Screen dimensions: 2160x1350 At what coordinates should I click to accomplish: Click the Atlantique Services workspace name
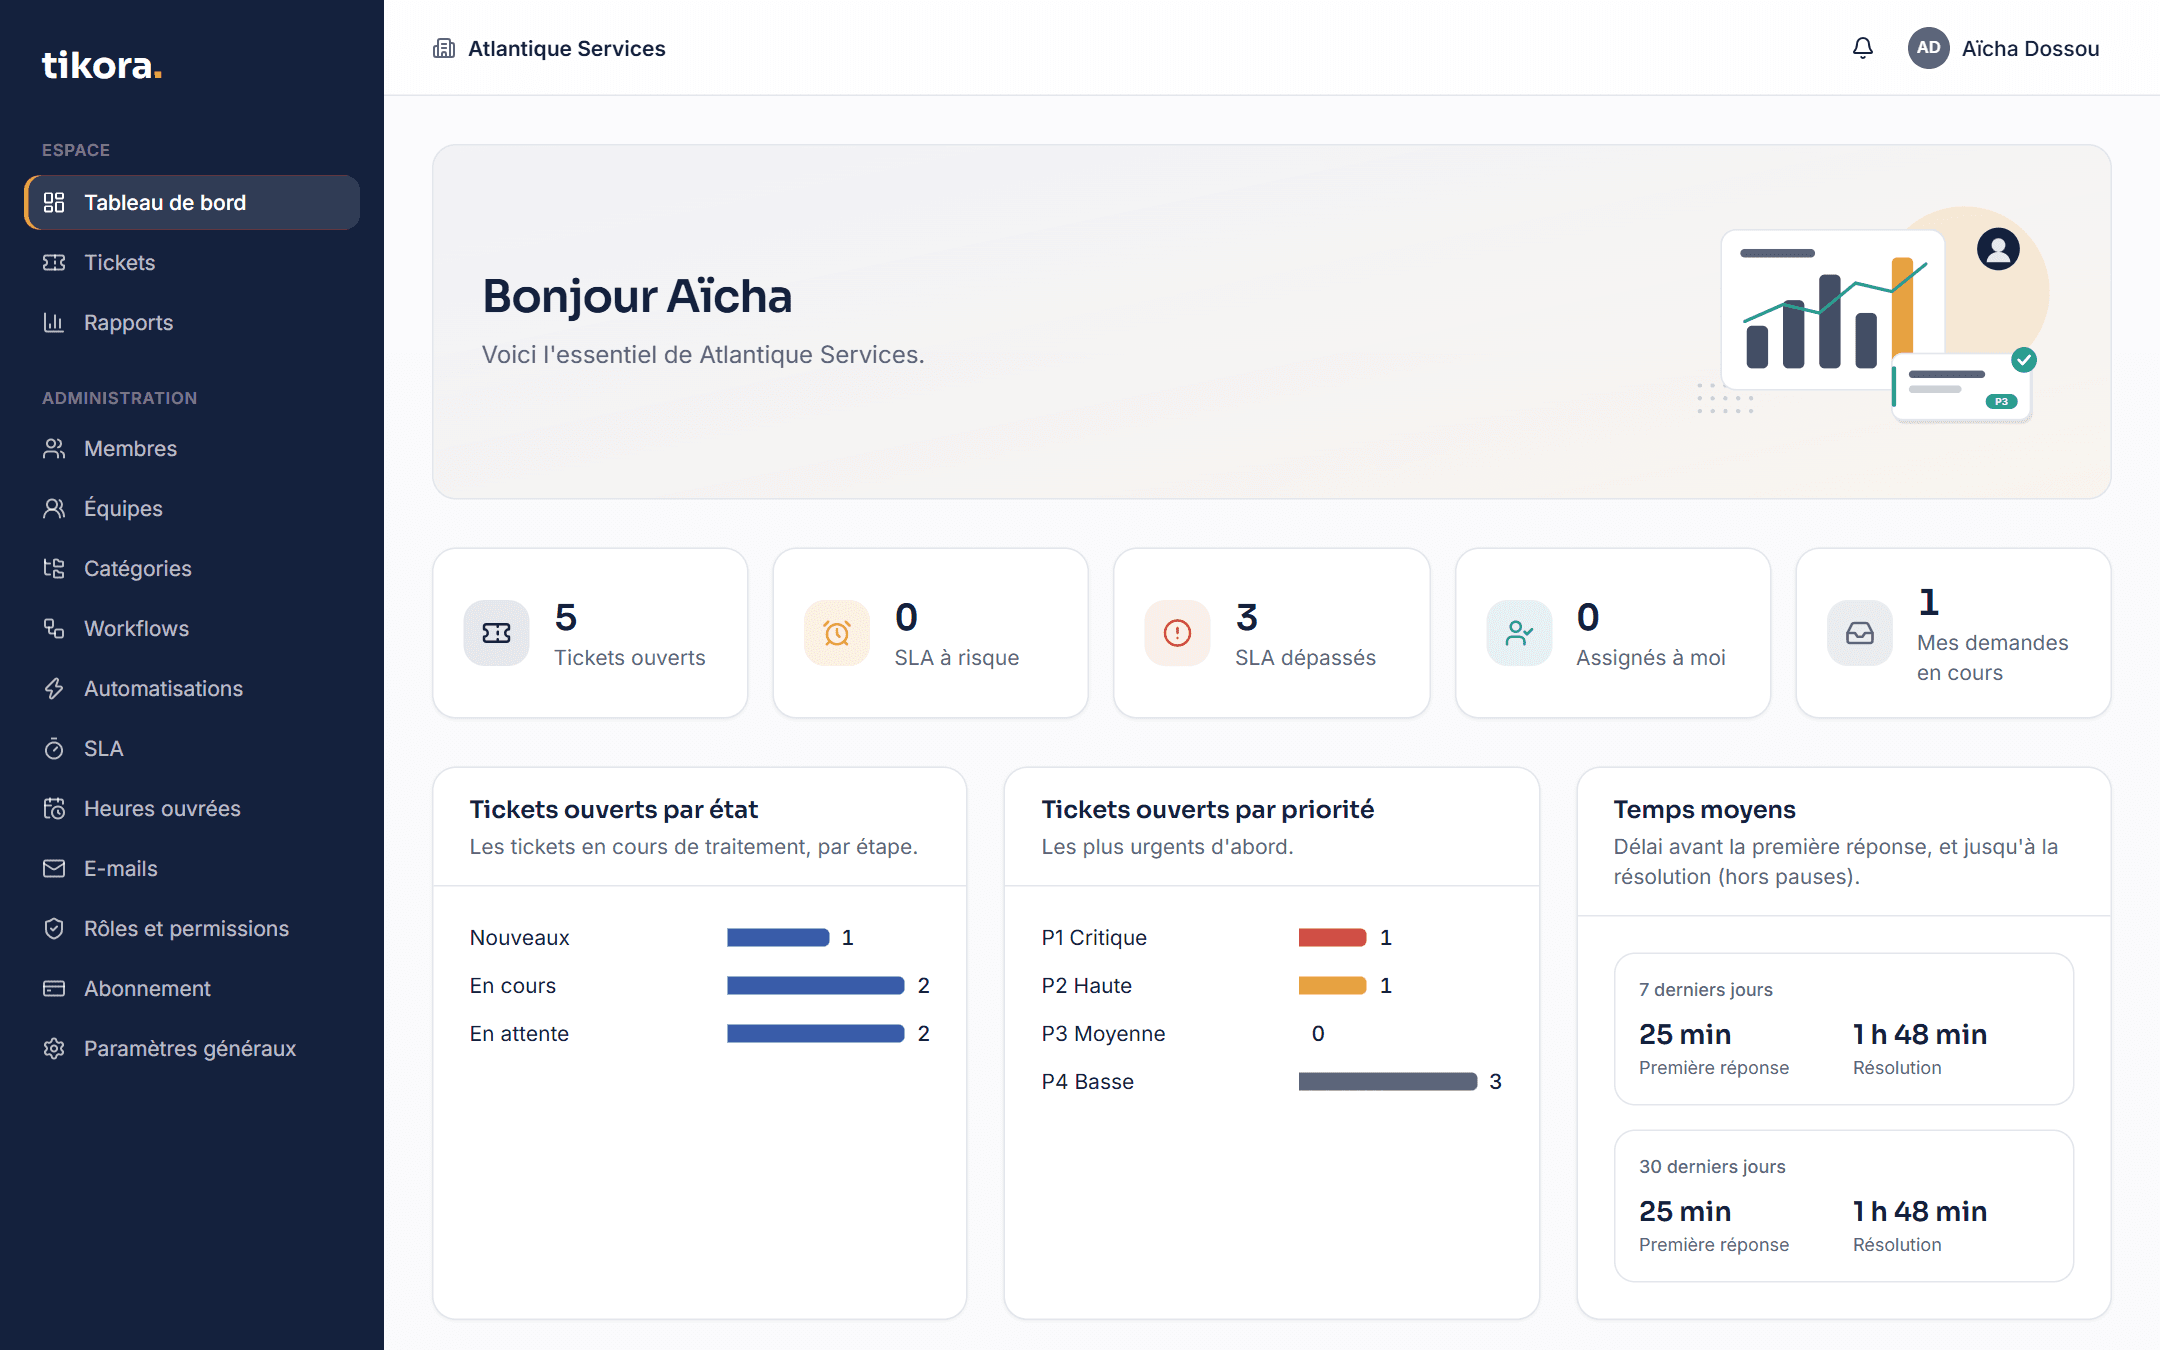(x=566, y=49)
